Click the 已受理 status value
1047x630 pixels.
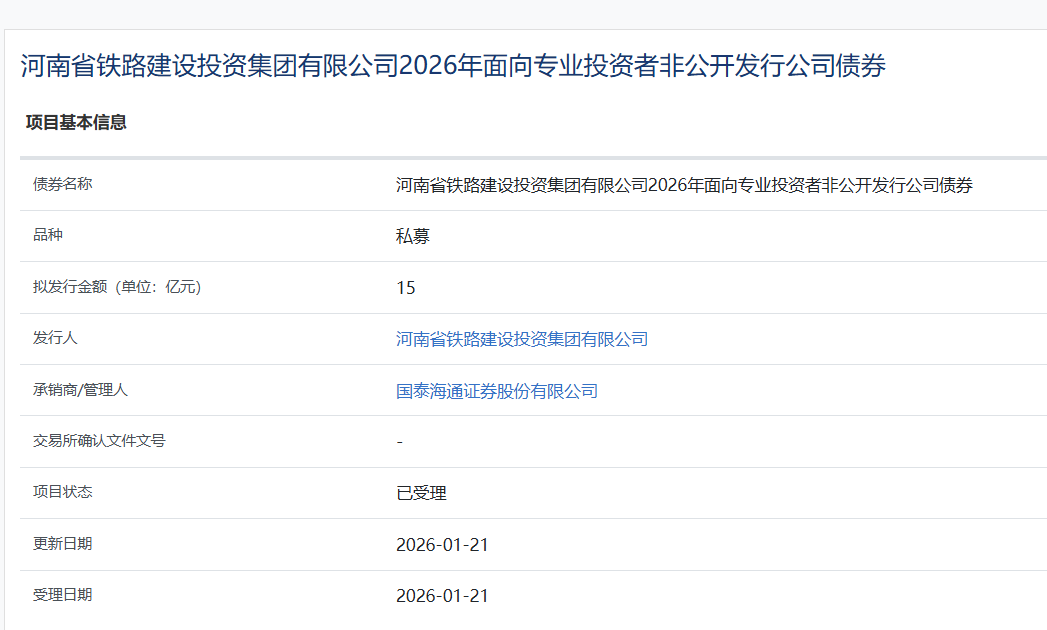(421, 493)
